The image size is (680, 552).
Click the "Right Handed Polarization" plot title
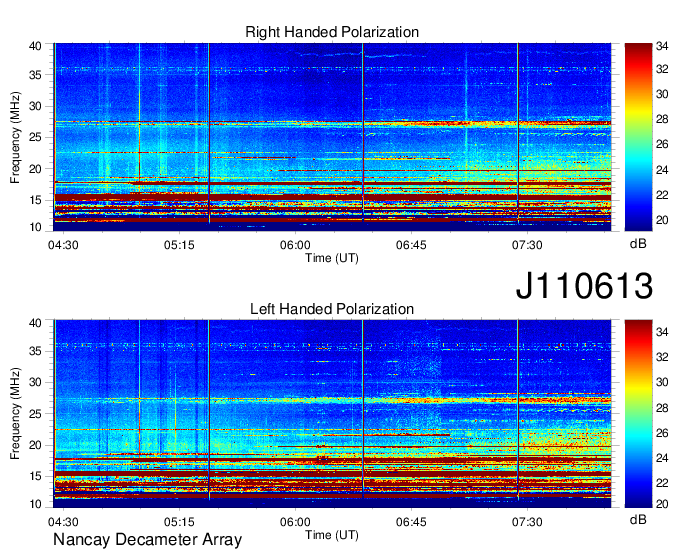(332, 32)
